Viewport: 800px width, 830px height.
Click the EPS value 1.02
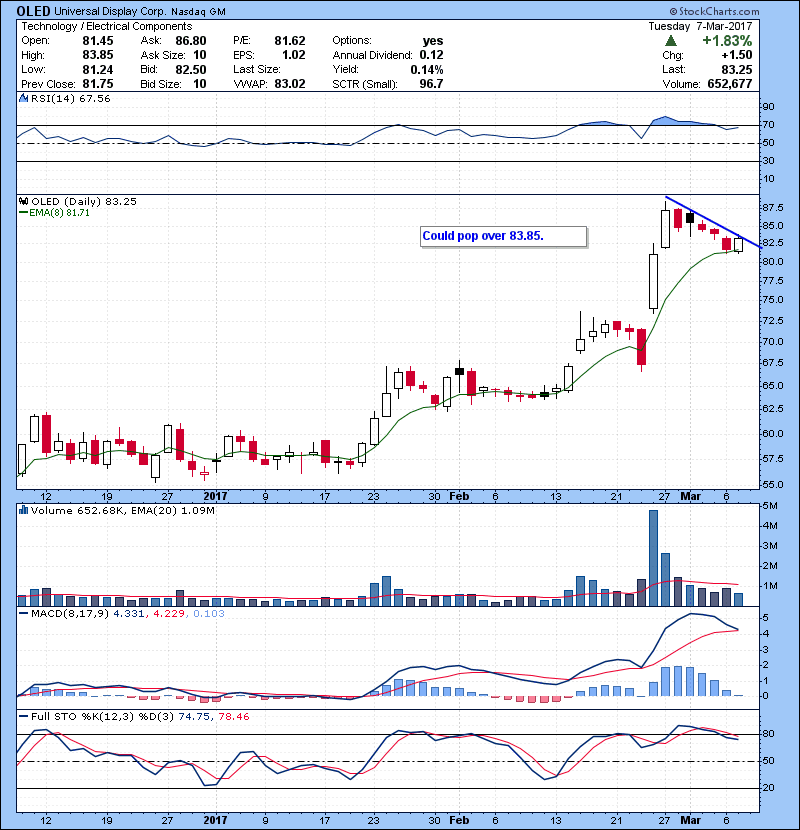294,55
